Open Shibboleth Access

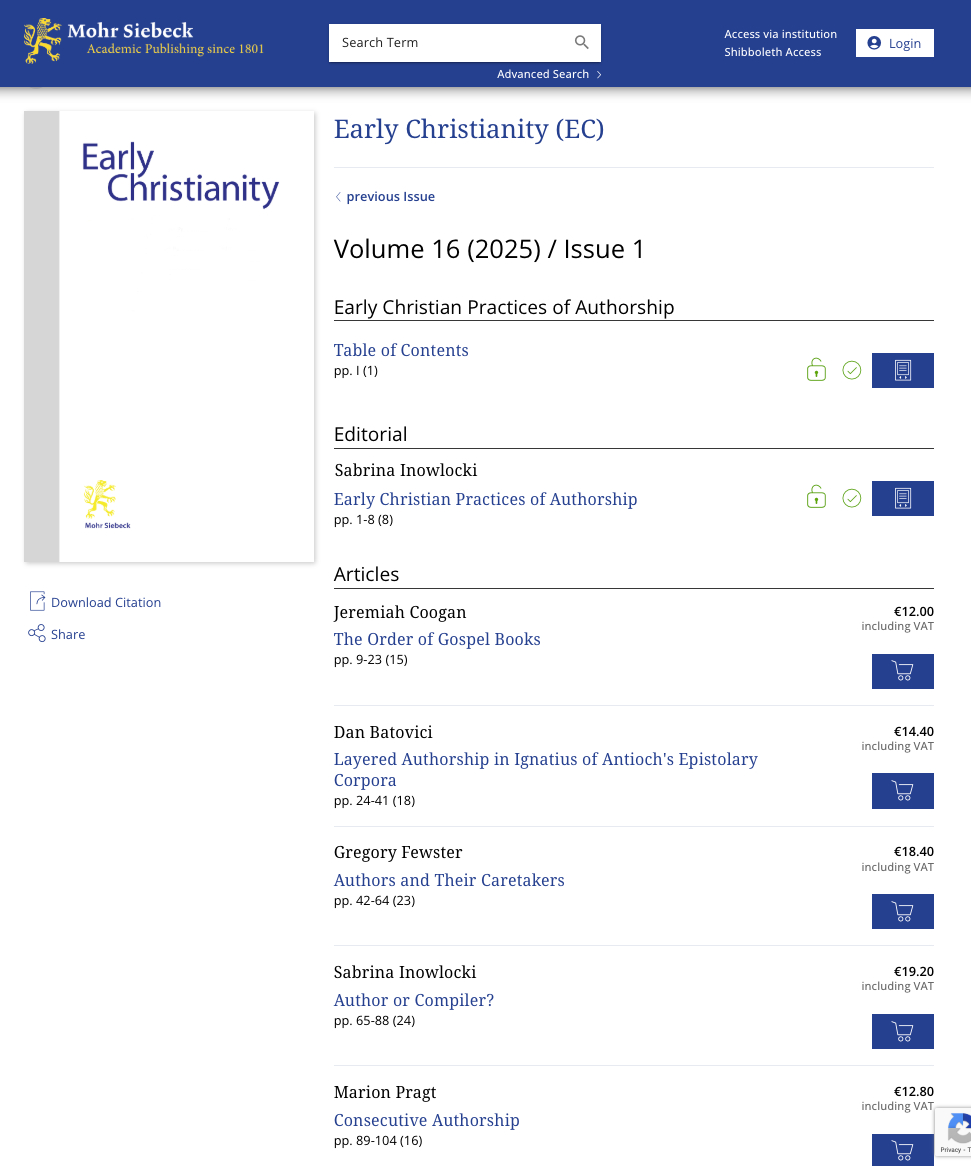772,52
